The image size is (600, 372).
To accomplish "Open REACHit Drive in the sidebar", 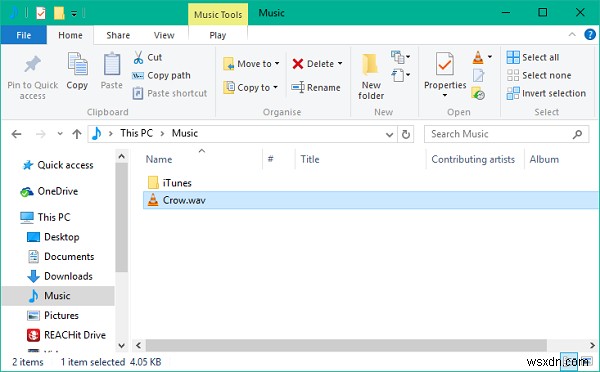I will (66, 335).
